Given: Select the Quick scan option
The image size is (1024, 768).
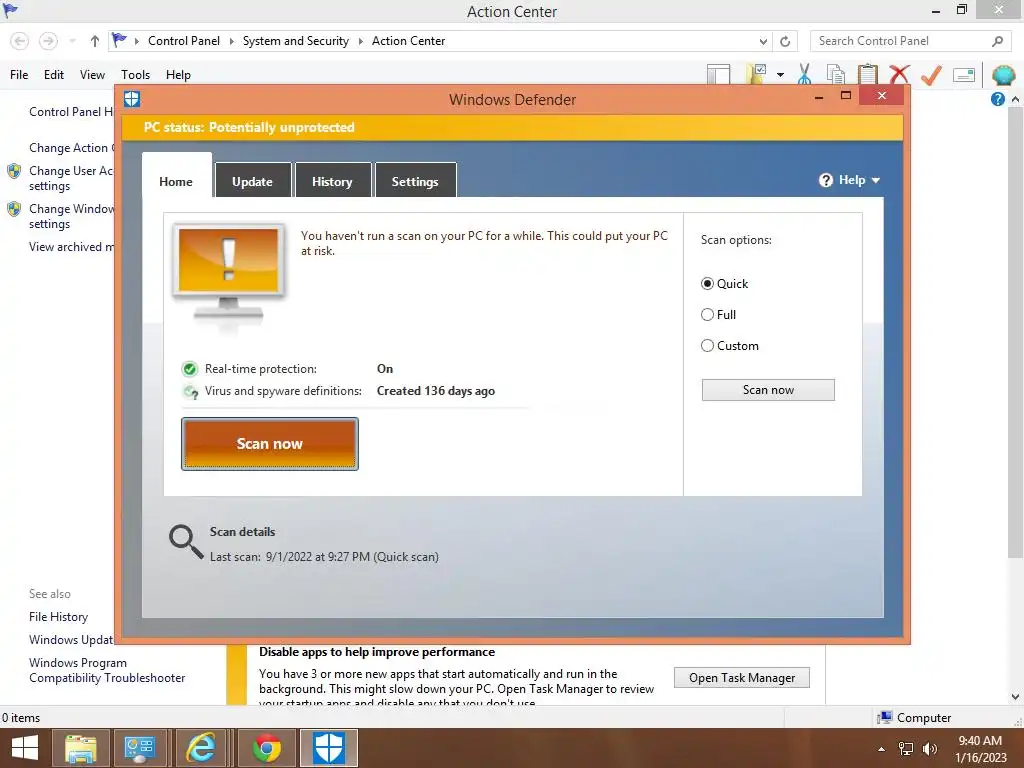Looking at the screenshot, I should 707,283.
